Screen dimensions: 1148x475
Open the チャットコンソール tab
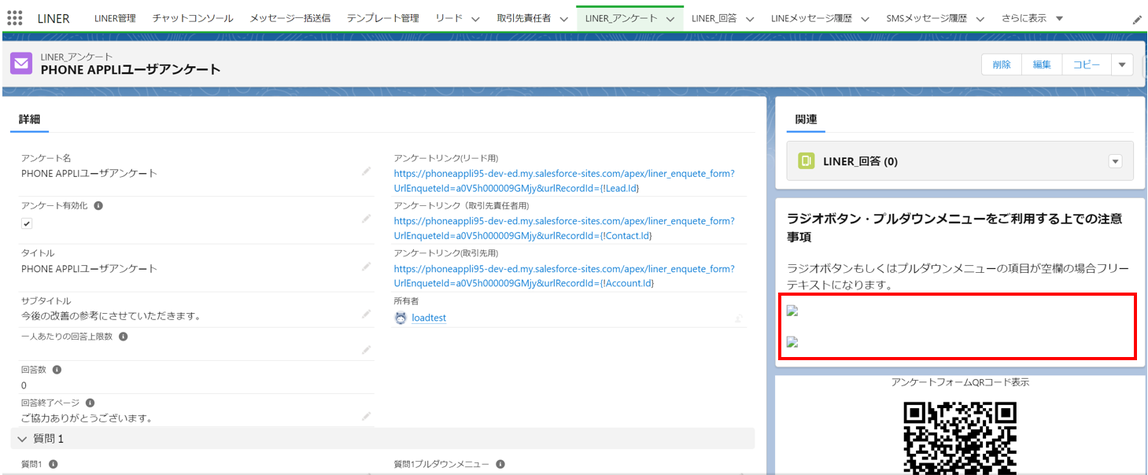point(193,18)
